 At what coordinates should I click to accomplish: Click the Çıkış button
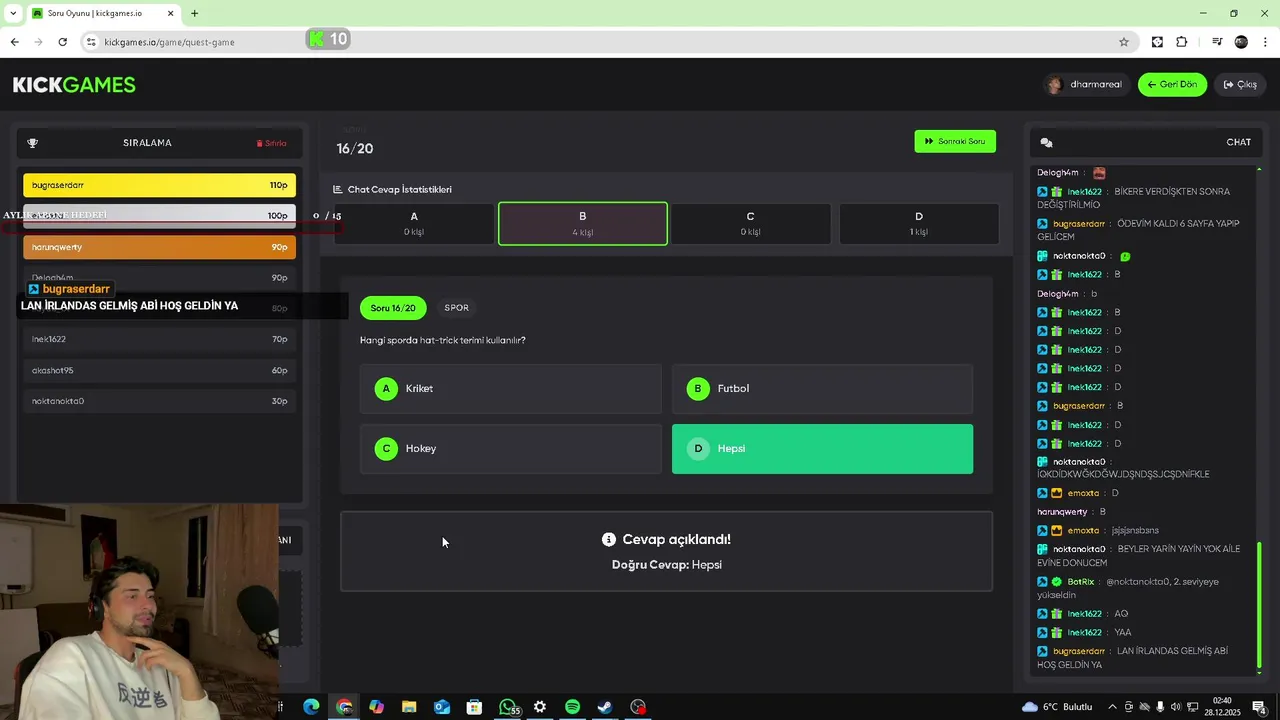pos(1240,85)
